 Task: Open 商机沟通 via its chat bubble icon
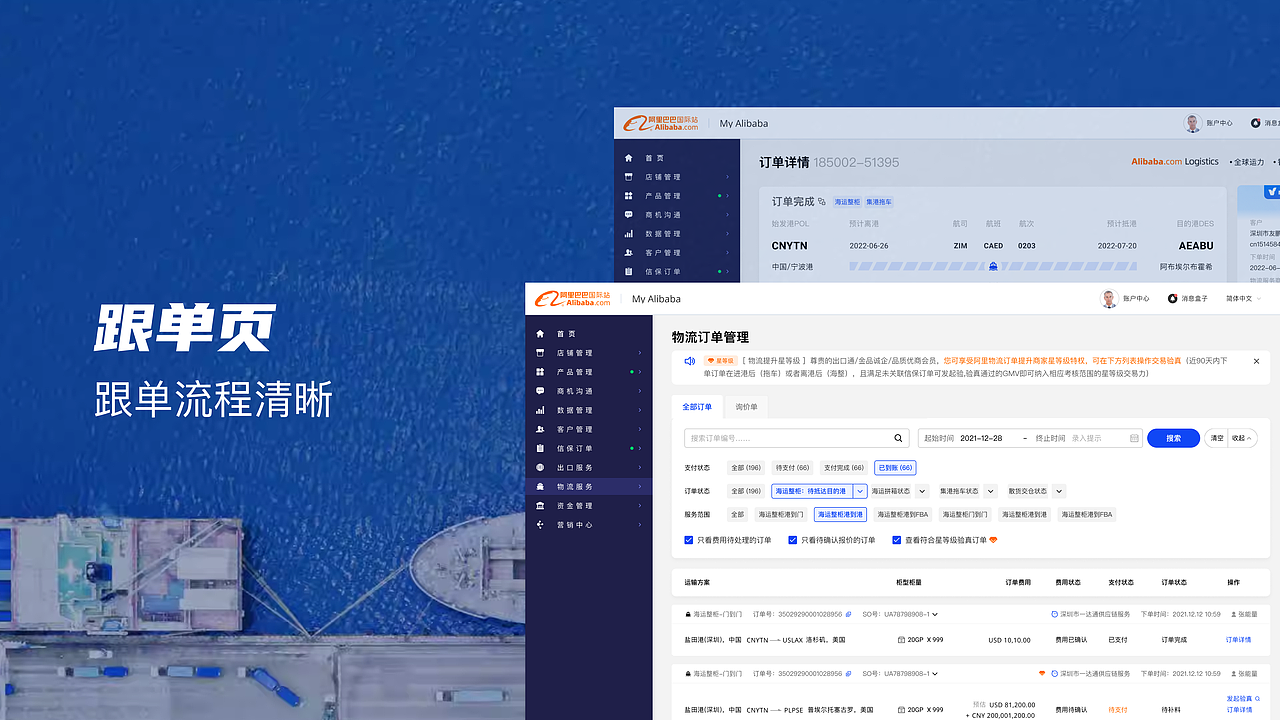(540, 391)
